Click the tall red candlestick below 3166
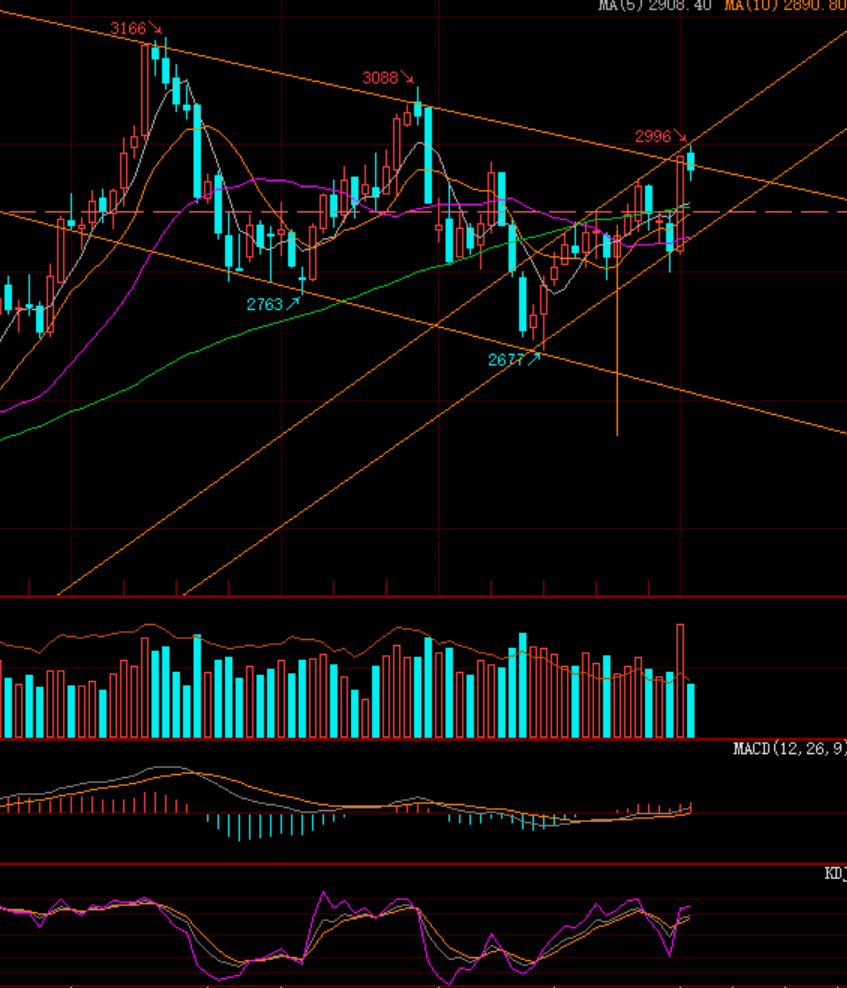The height and width of the screenshot is (988, 847). (x=145, y=91)
